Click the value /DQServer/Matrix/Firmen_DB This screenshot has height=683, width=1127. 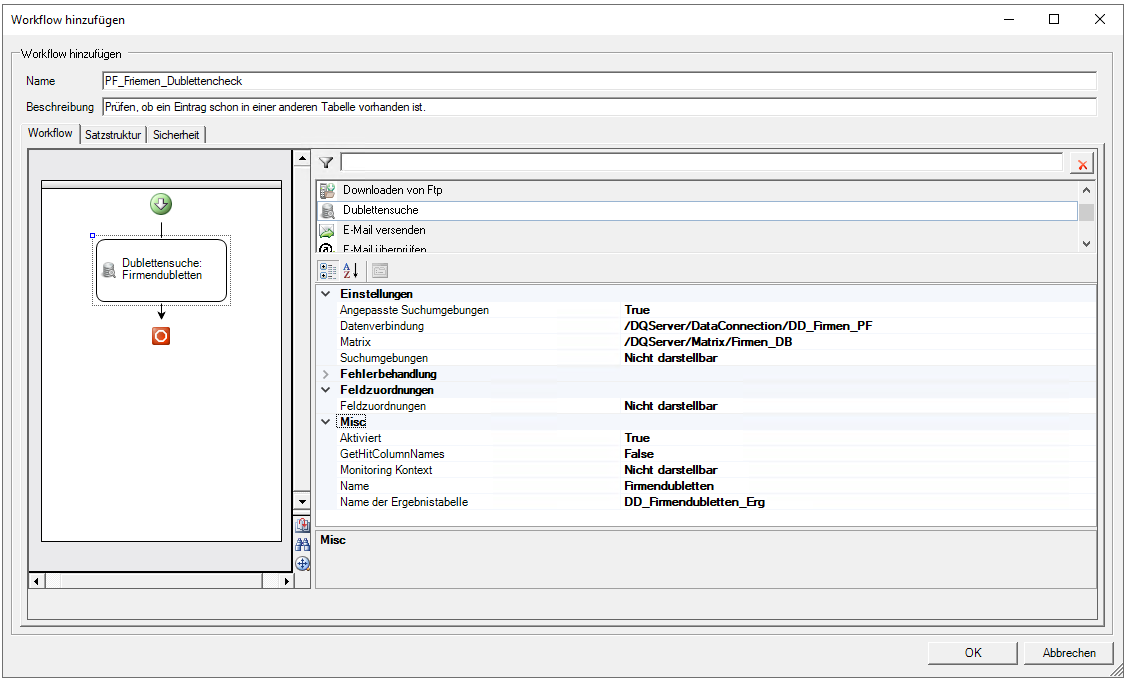pyautogui.click(x=708, y=342)
